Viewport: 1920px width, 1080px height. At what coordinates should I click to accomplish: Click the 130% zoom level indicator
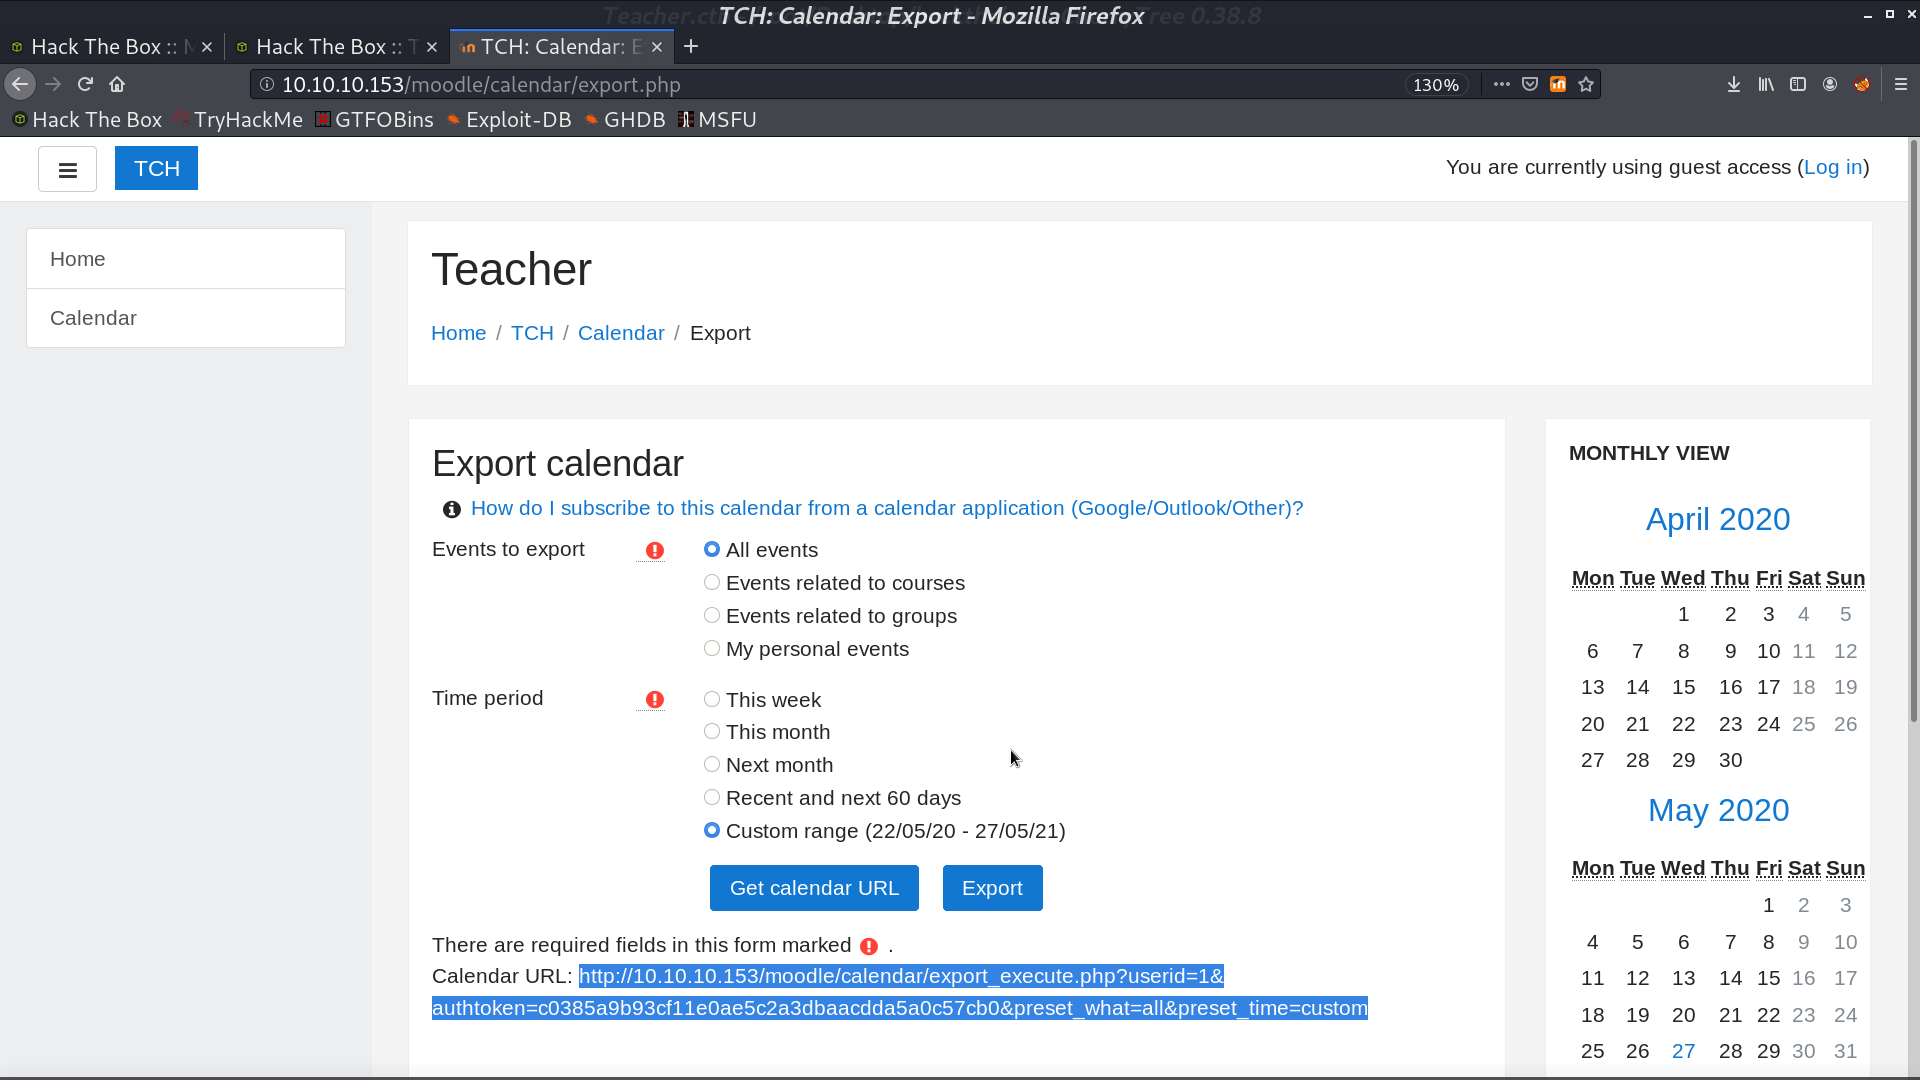click(x=1436, y=85)
